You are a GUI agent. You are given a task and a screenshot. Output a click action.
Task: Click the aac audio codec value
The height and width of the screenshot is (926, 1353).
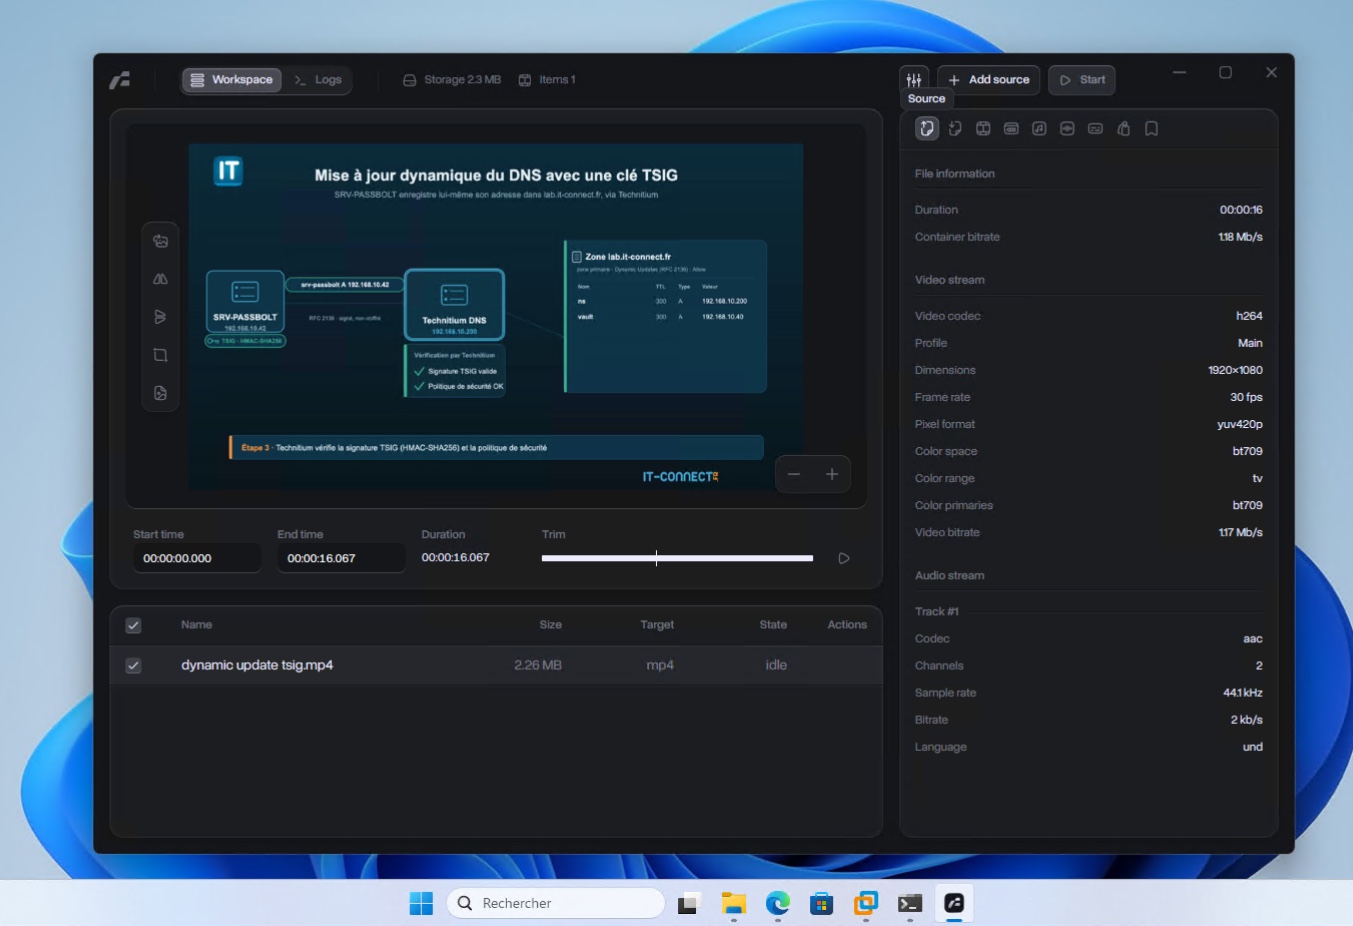1253,639
